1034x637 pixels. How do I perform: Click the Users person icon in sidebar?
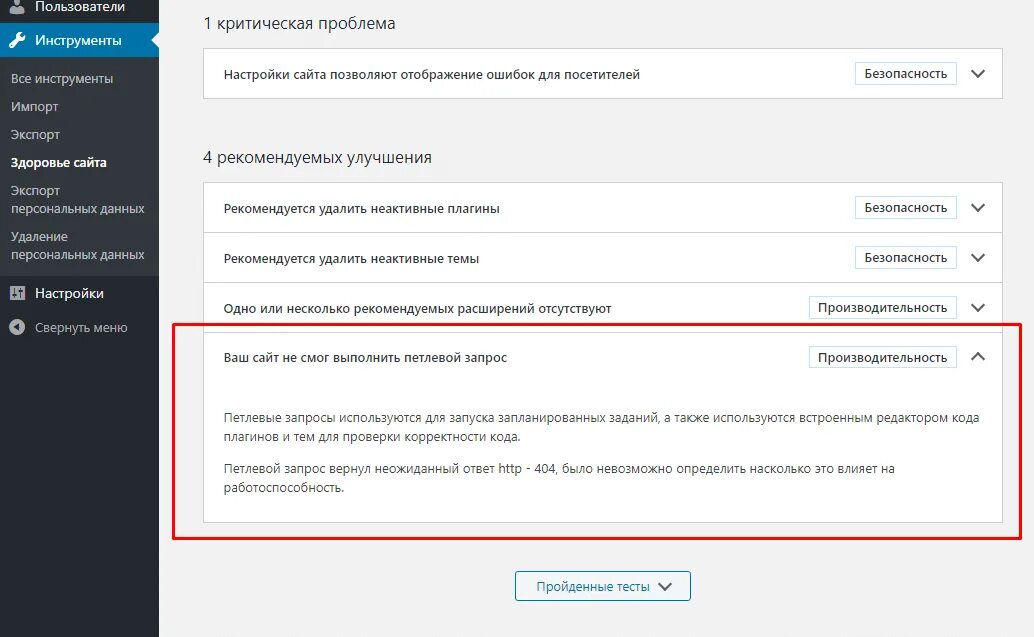(17, 7)
